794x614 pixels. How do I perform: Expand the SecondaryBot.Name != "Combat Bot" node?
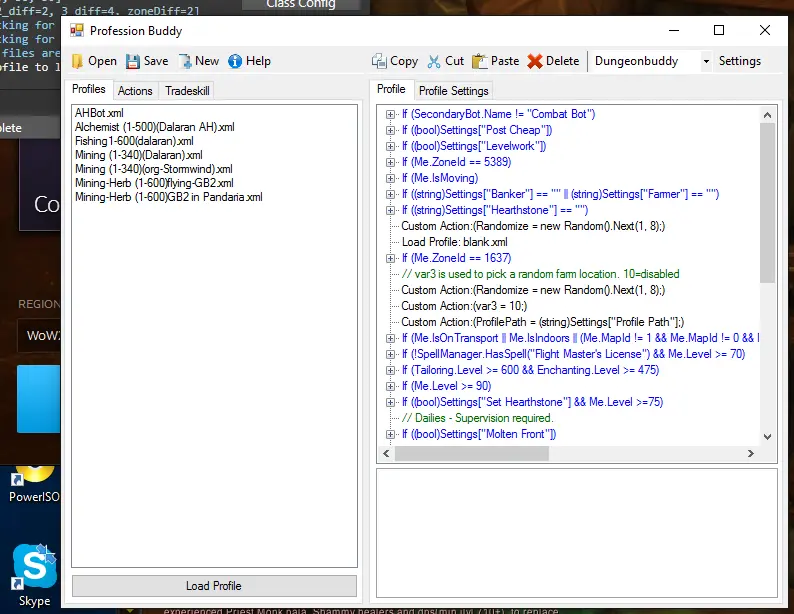pyautogui.click(x=390, y=114)
